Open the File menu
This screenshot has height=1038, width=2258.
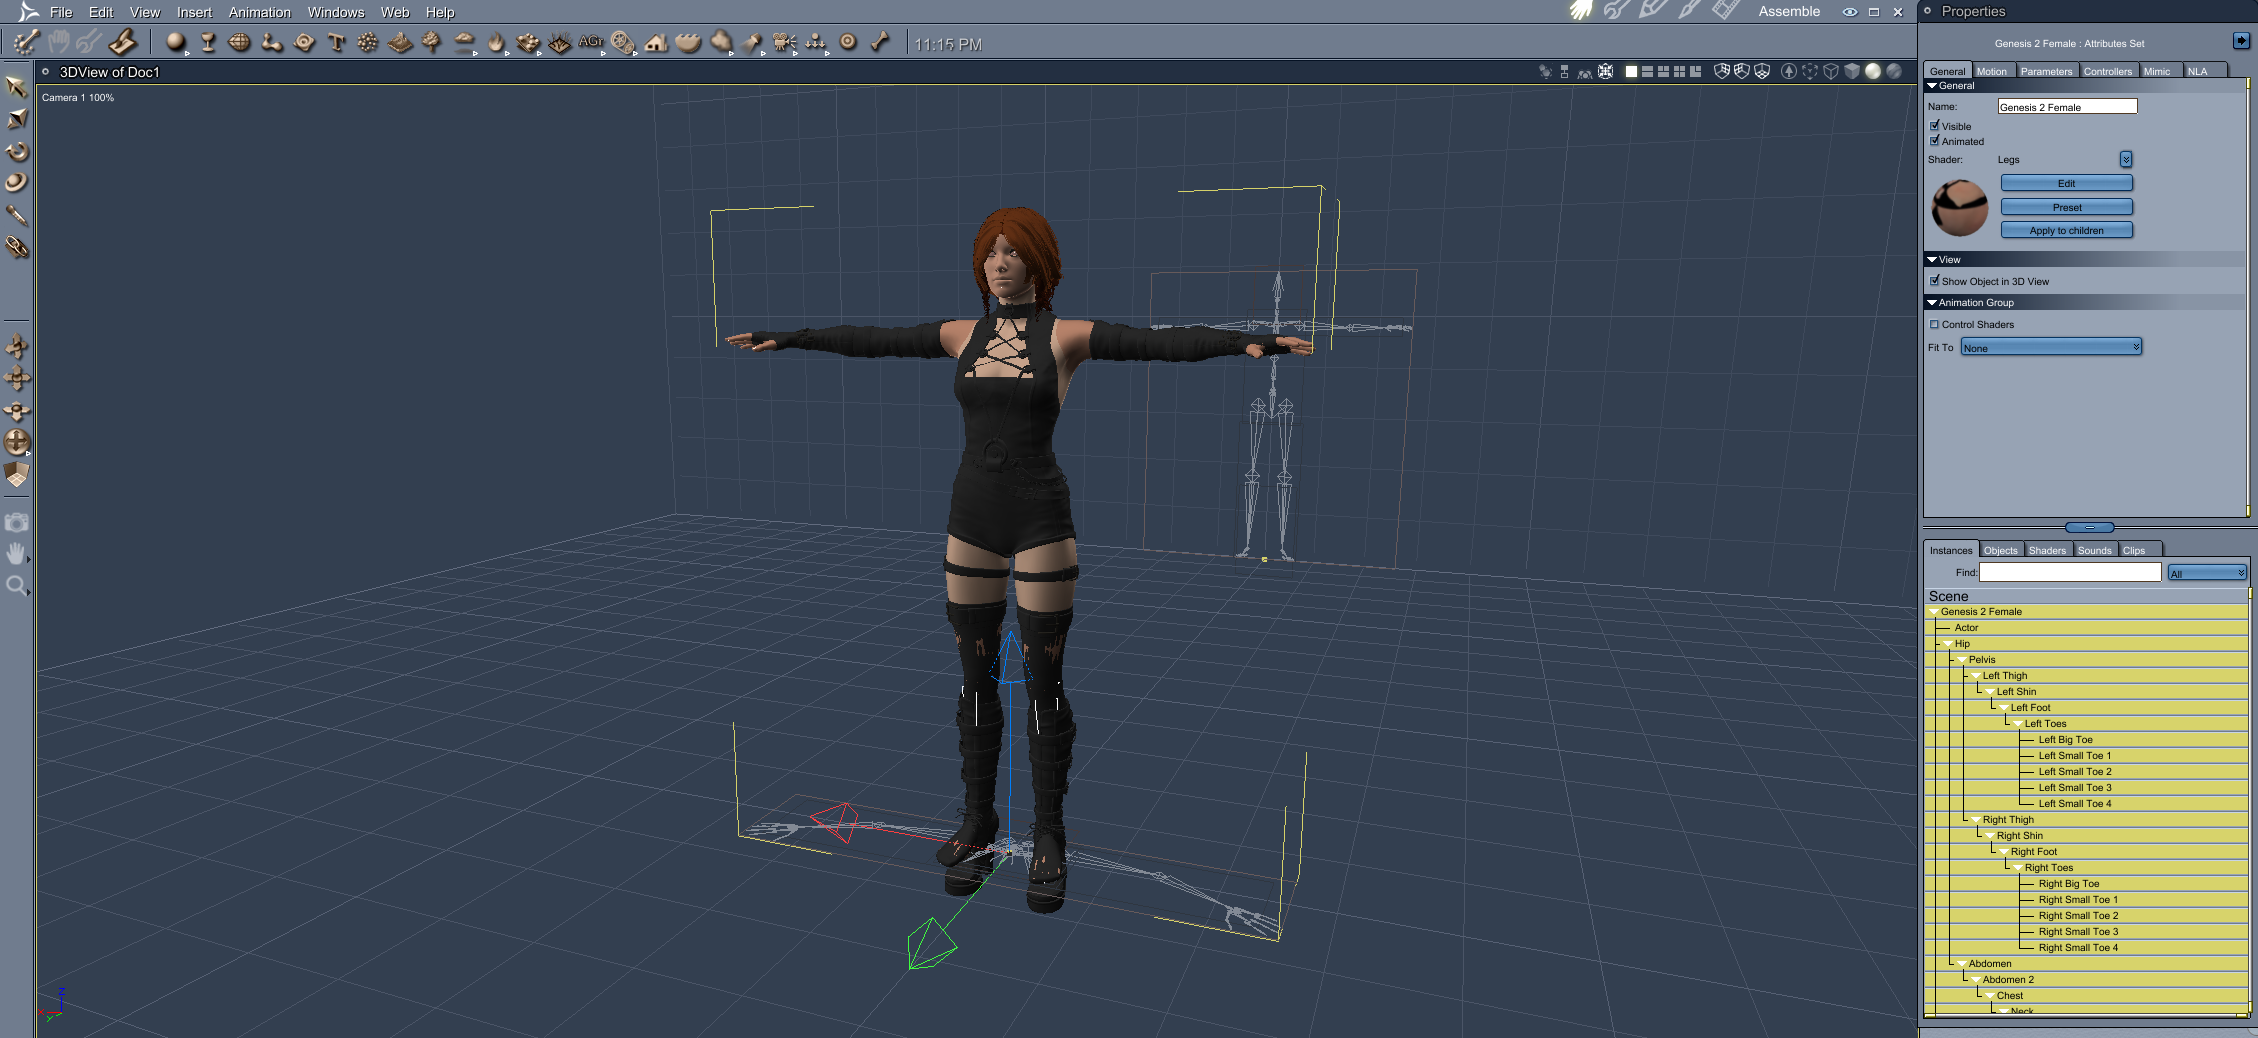(60, 12)
